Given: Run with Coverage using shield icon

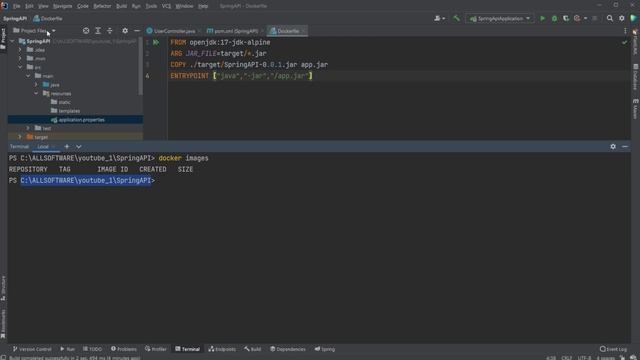Looking at the screenshot, I should click(566, 18).
